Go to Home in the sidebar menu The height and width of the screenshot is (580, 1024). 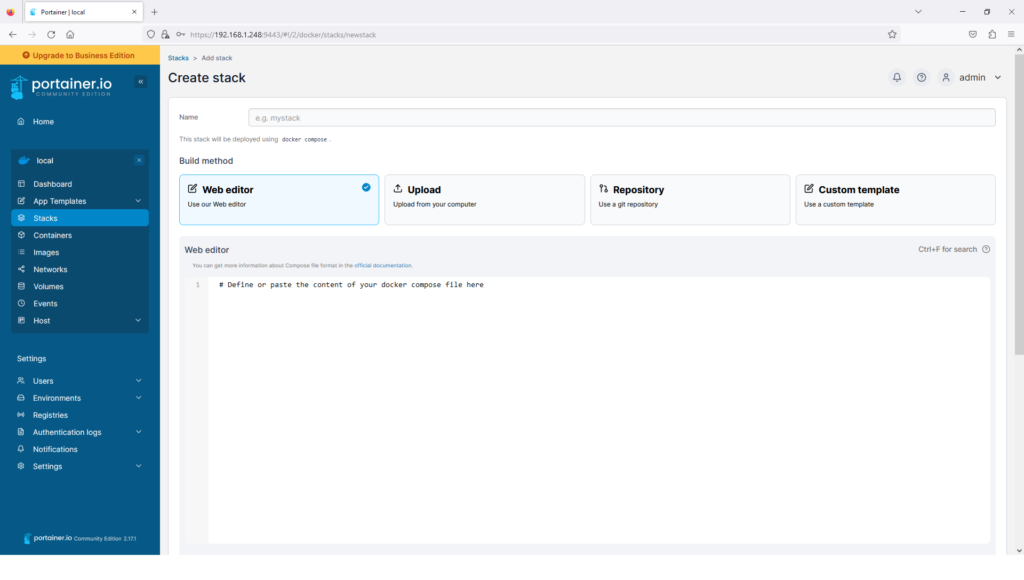tap(43, 121)
